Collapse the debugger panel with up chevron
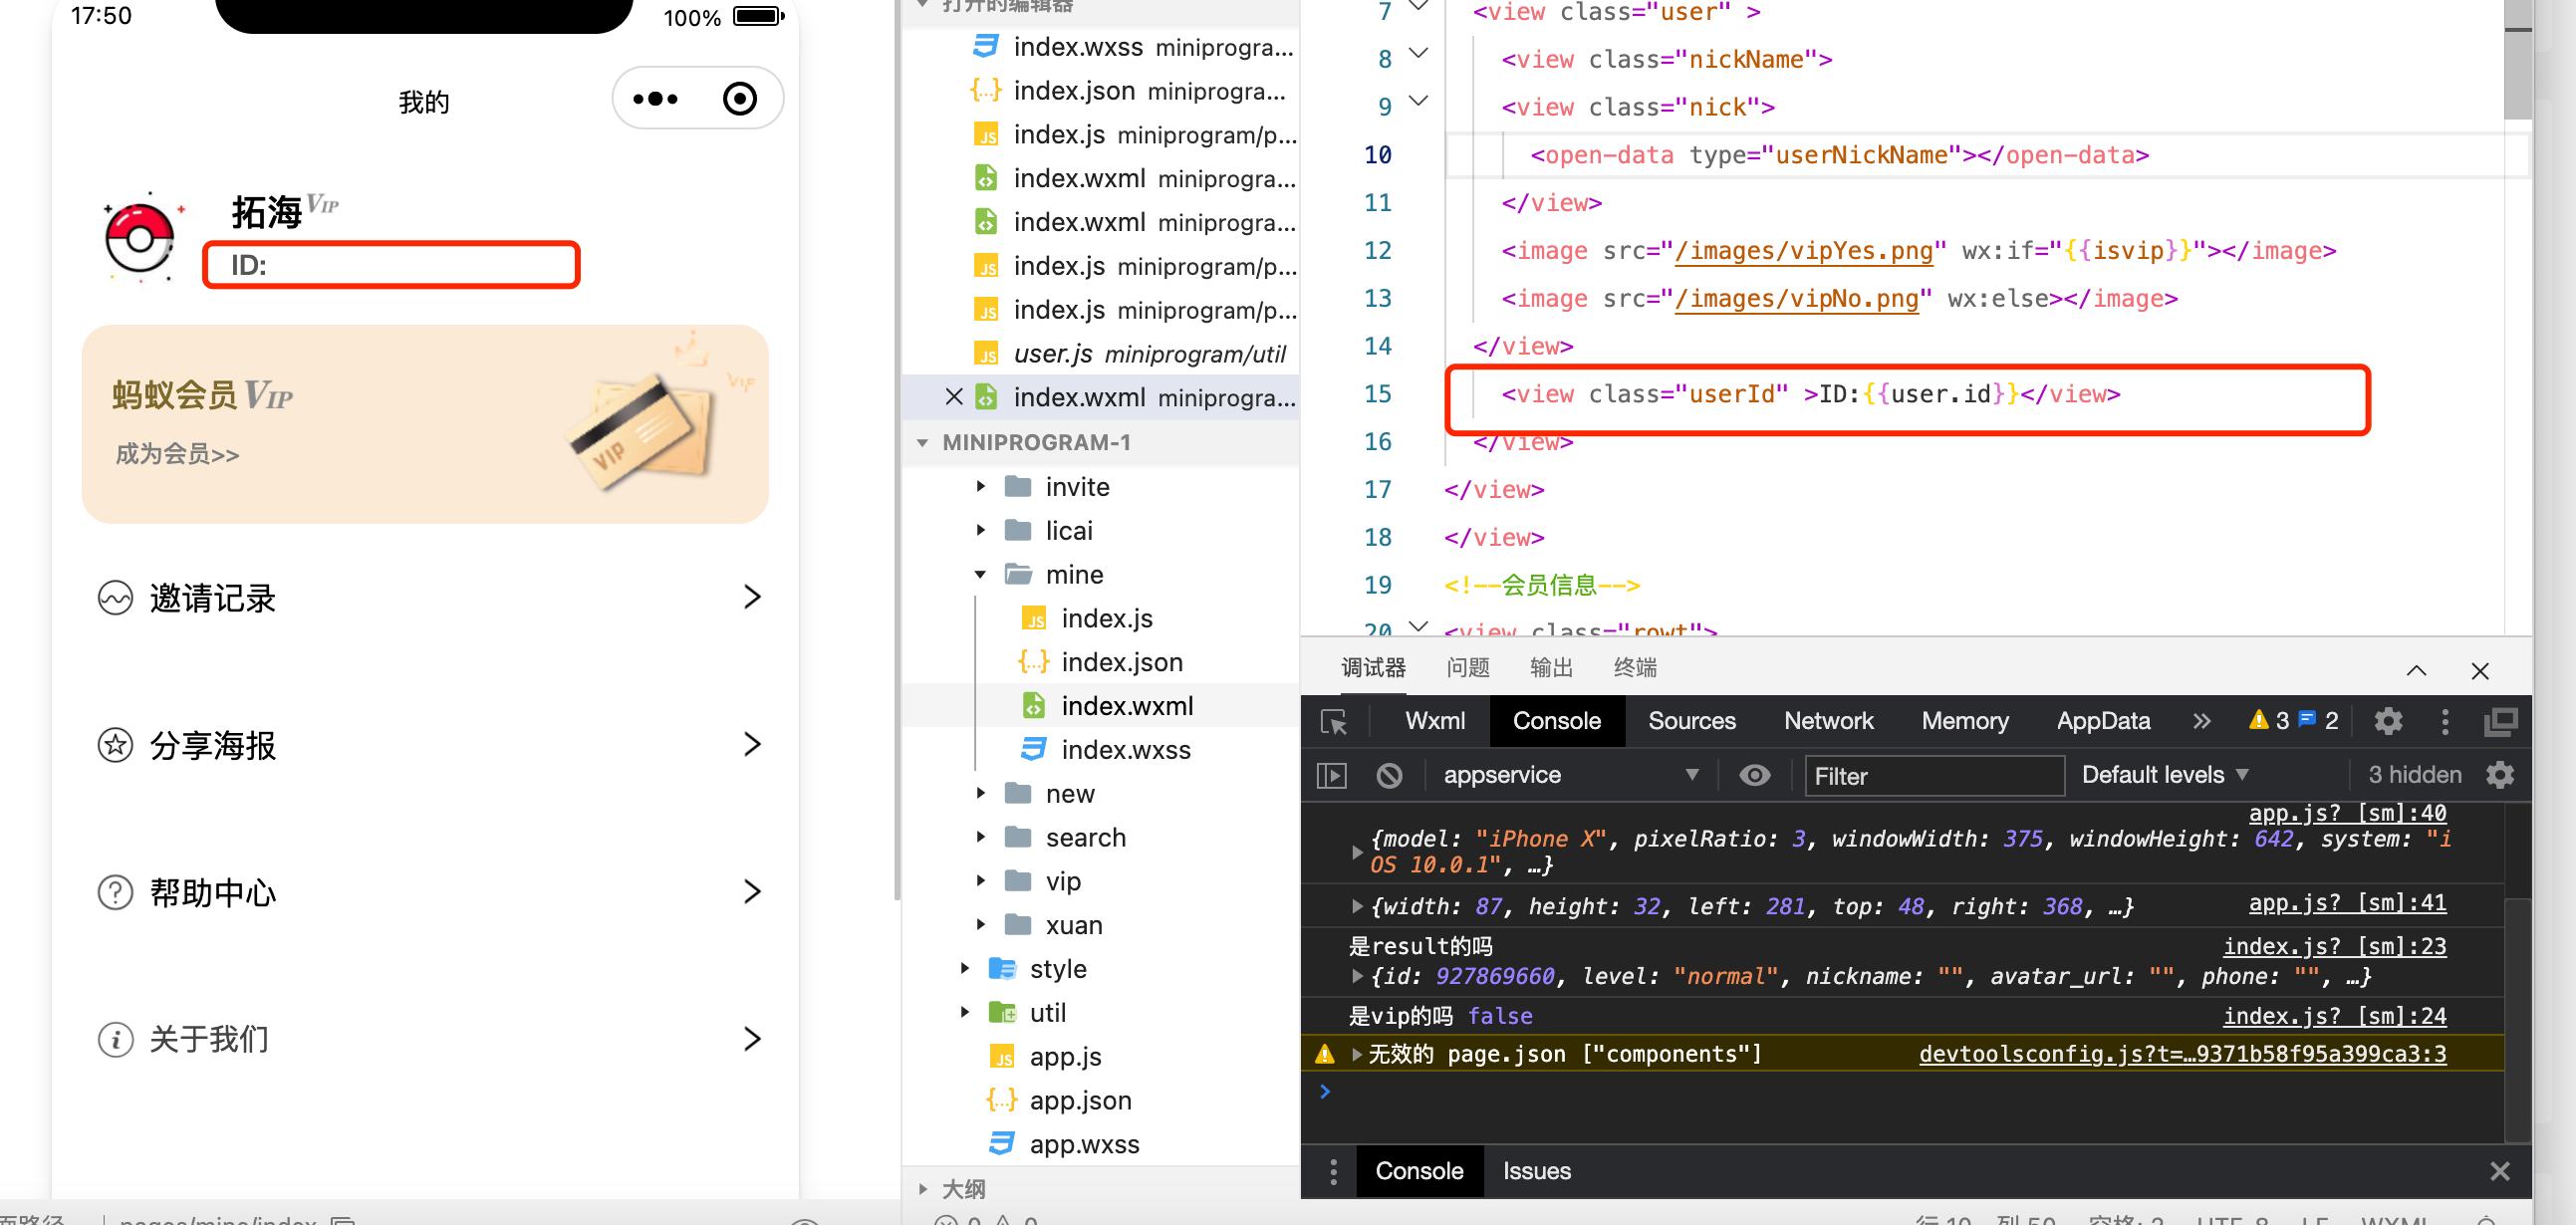This screenshot has height=1225, width=2576. 2416,670
